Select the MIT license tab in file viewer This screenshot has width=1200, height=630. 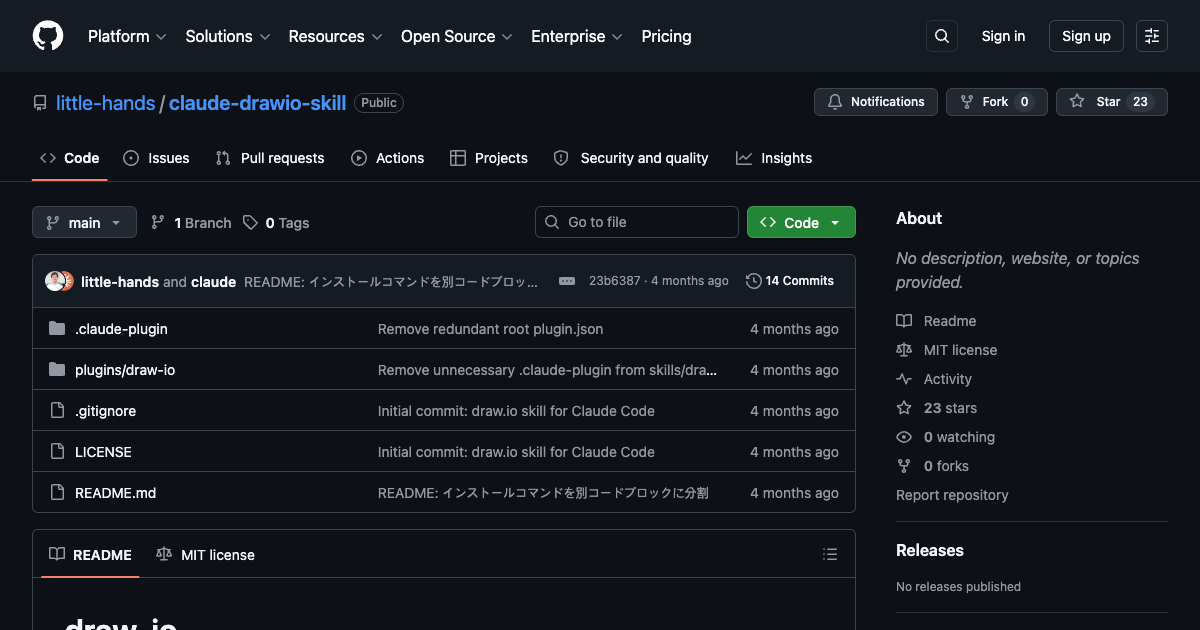point(205,554)
